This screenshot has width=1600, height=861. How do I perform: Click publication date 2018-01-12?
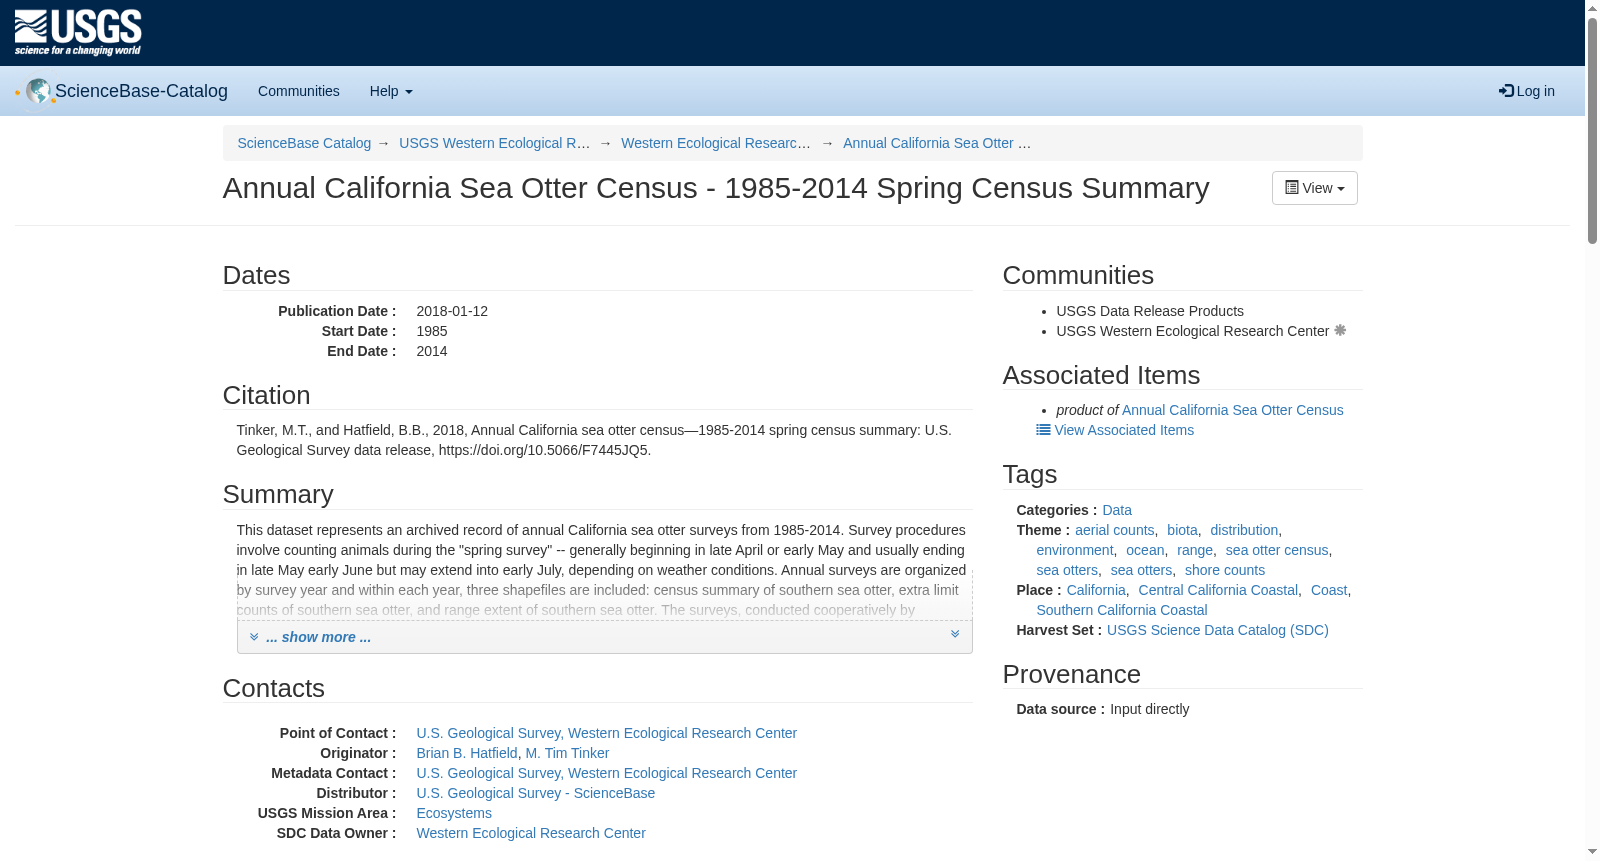point(452,311)
